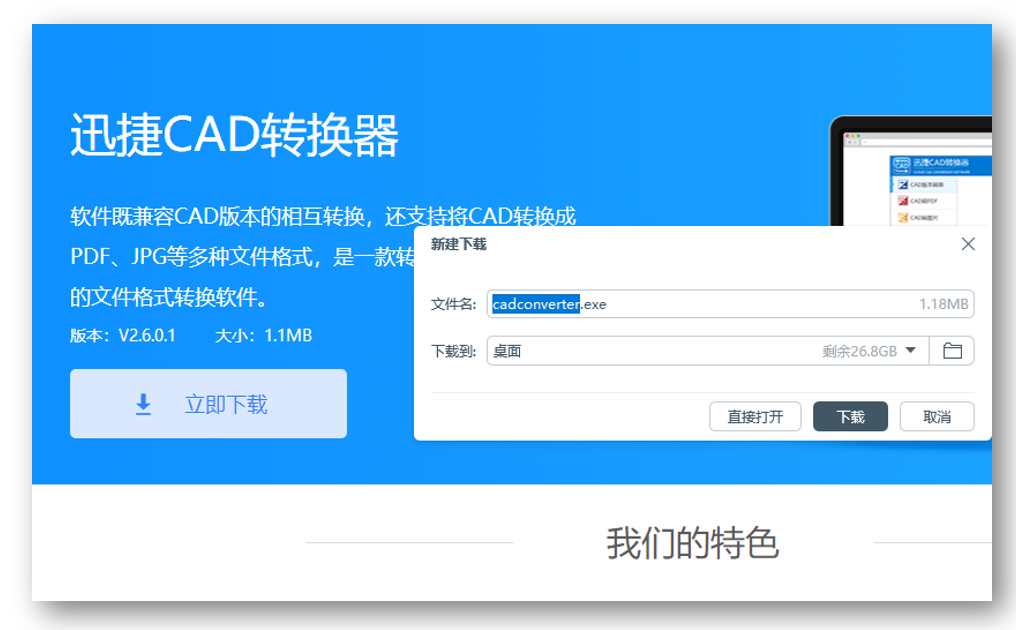Open the browse folder icon
Viewport: 1016px width, 630px height.
(x=952, y=351)
